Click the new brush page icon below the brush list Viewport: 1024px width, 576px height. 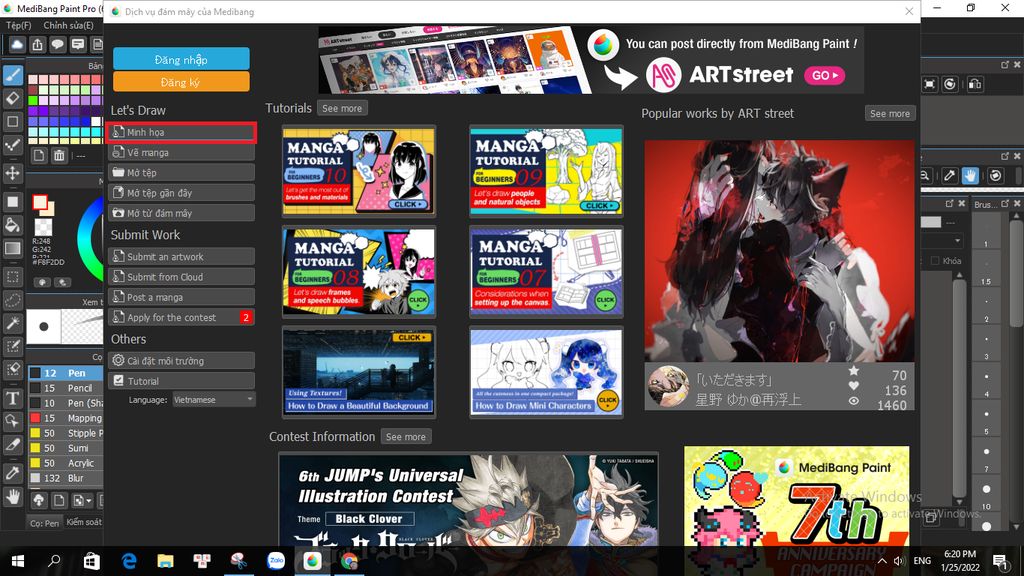tap(59, 501)
